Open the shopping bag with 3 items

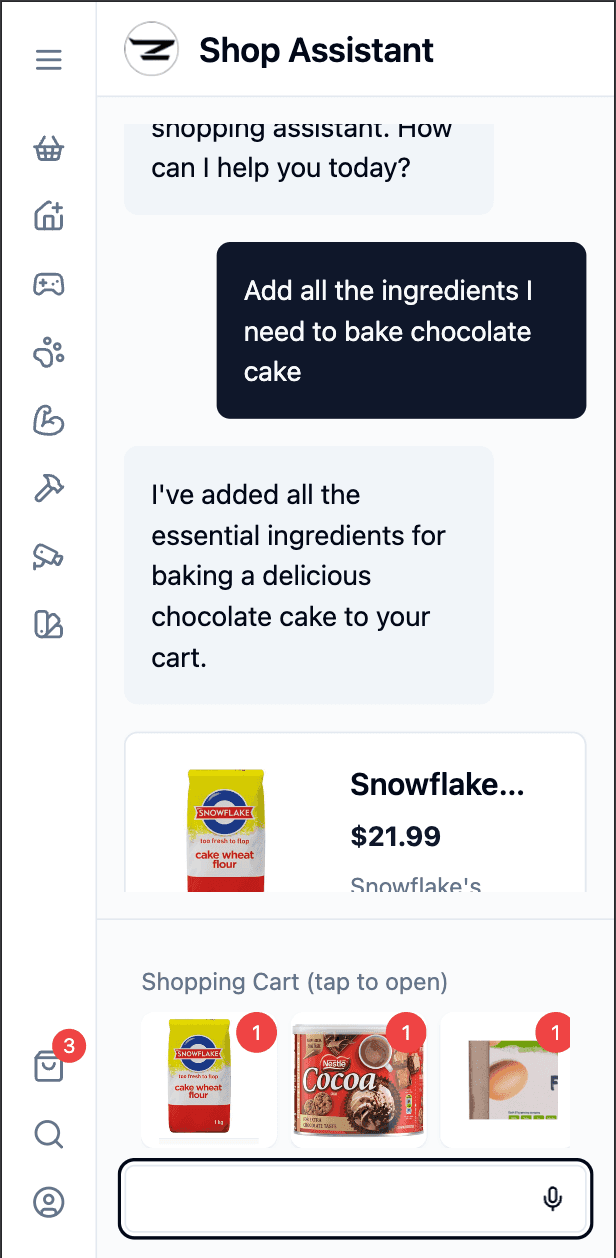tap(48, 1066)
